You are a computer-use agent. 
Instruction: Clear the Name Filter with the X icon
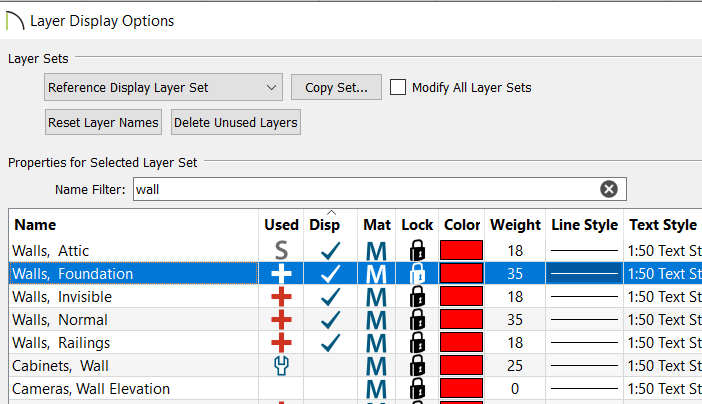click(609, 189)
